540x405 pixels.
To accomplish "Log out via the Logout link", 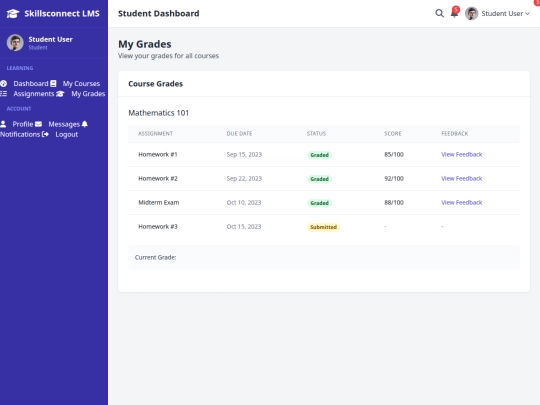I will click(x=67, y=134).
